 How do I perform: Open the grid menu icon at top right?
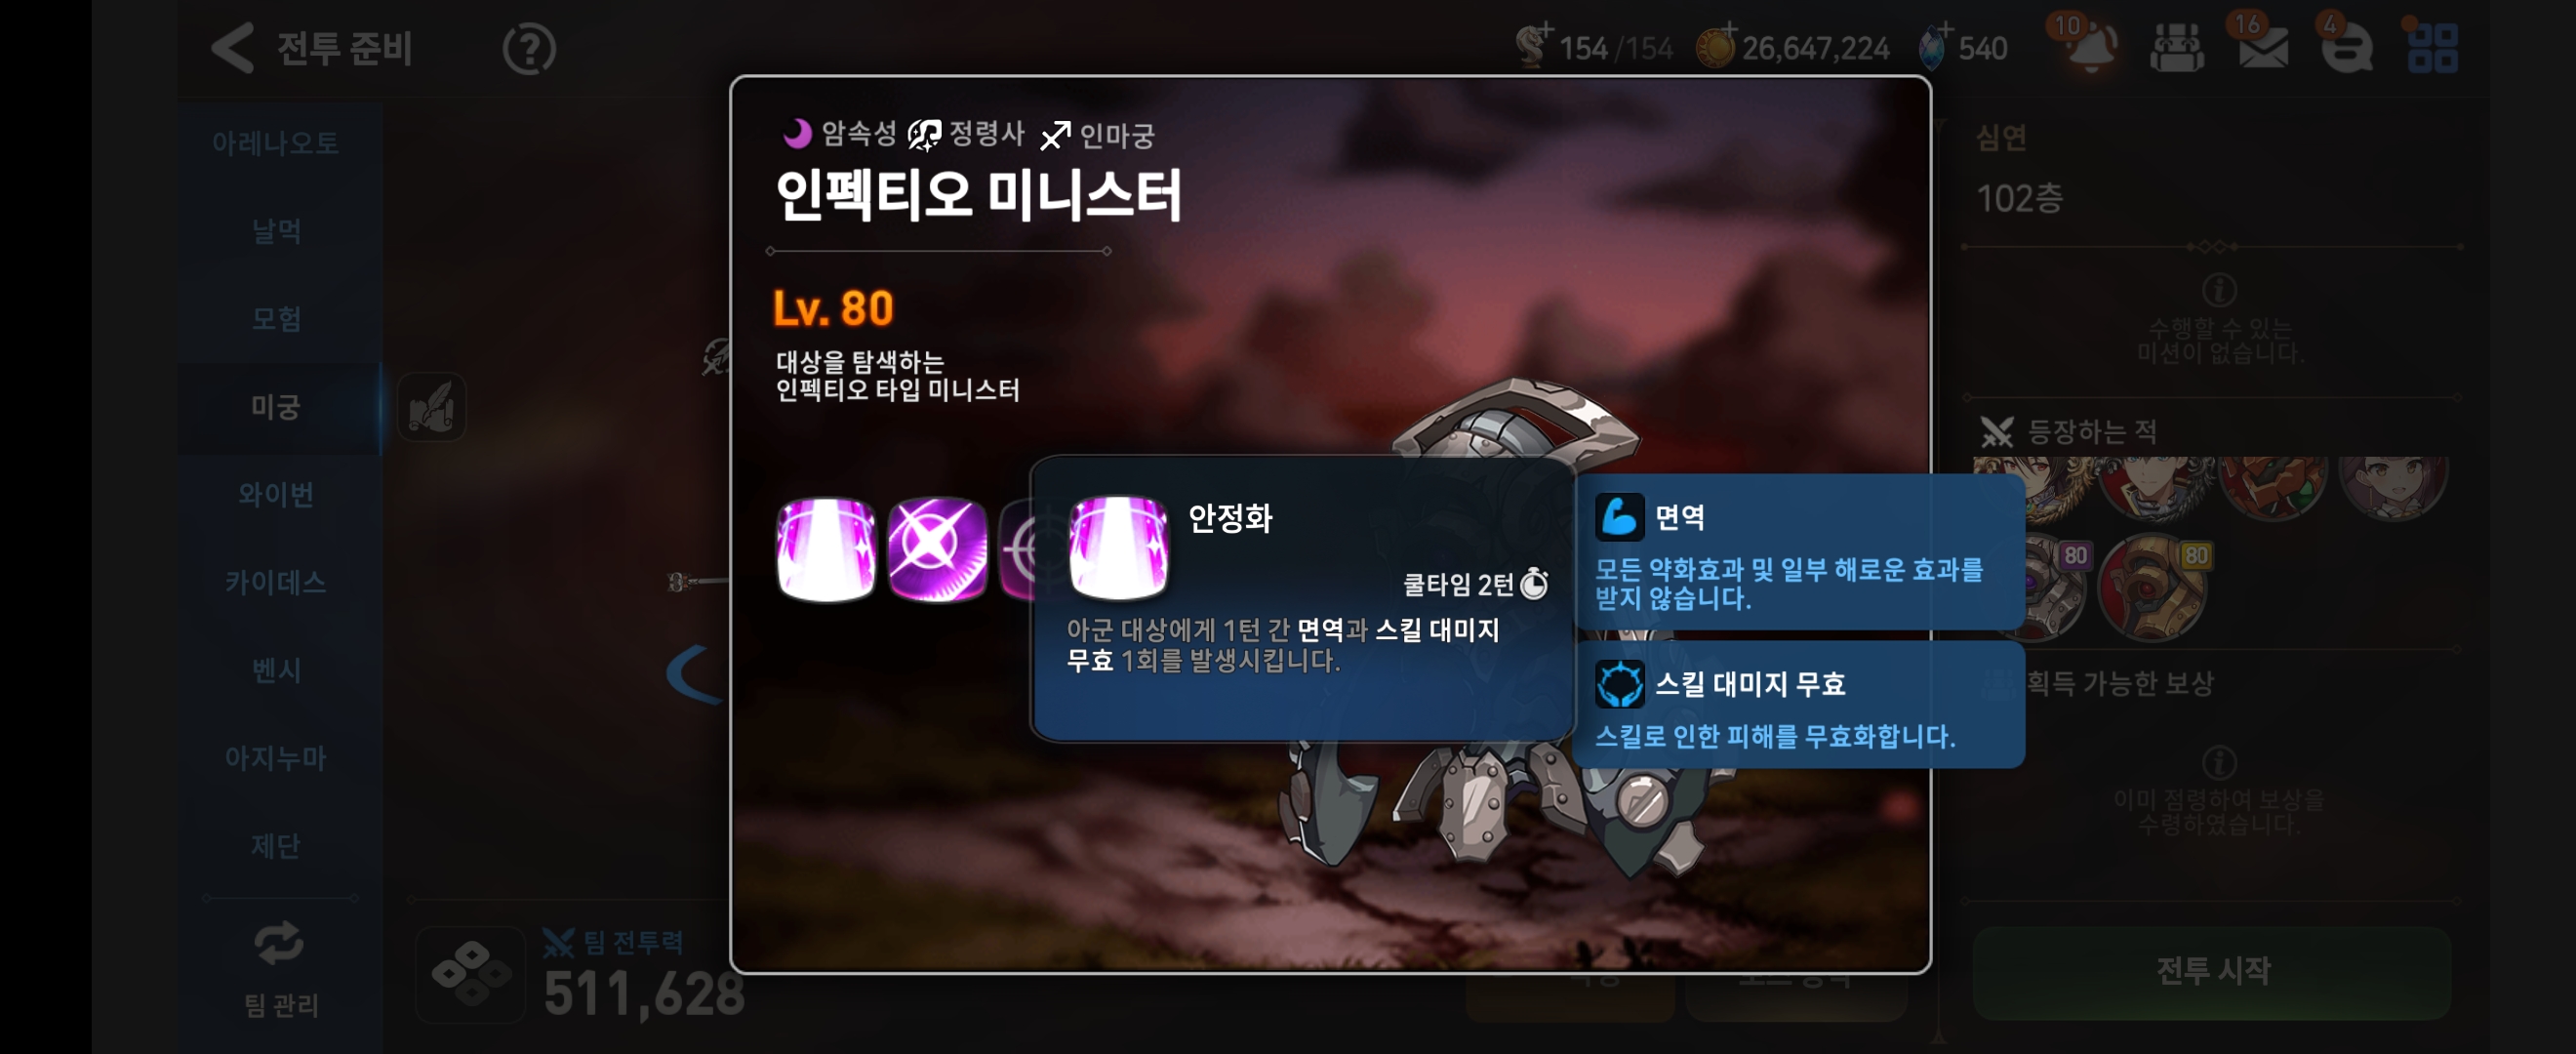tap(2433, 48)
